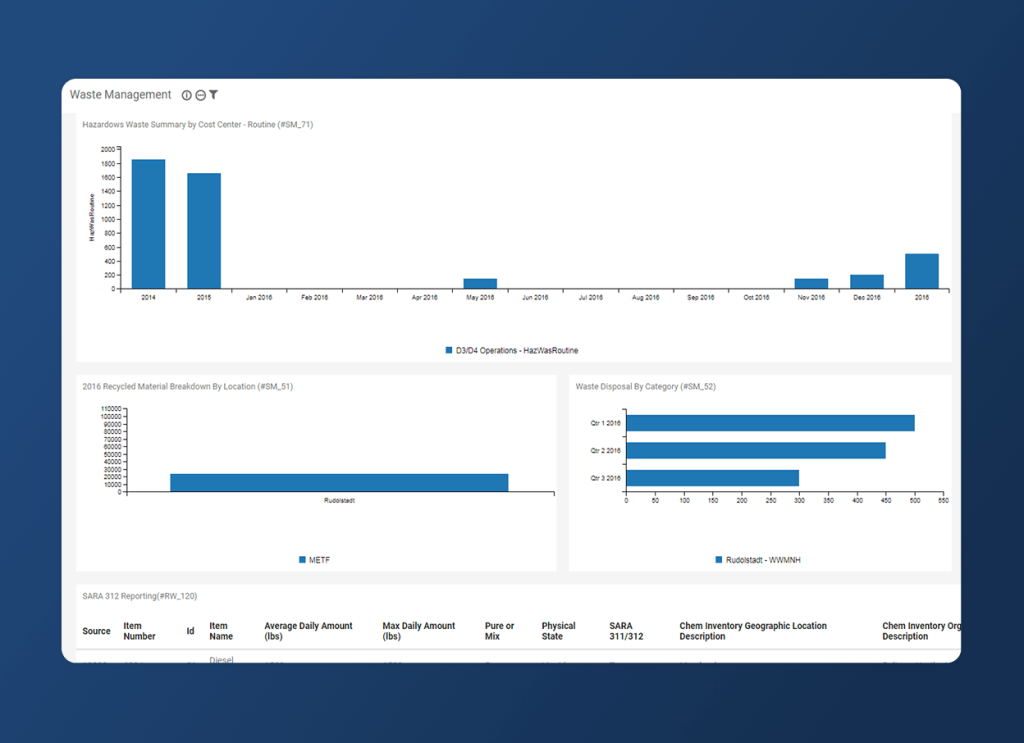1024x743 pixels.
Task: Click the Waste Disposal By Category chart title
Action: 646,385
